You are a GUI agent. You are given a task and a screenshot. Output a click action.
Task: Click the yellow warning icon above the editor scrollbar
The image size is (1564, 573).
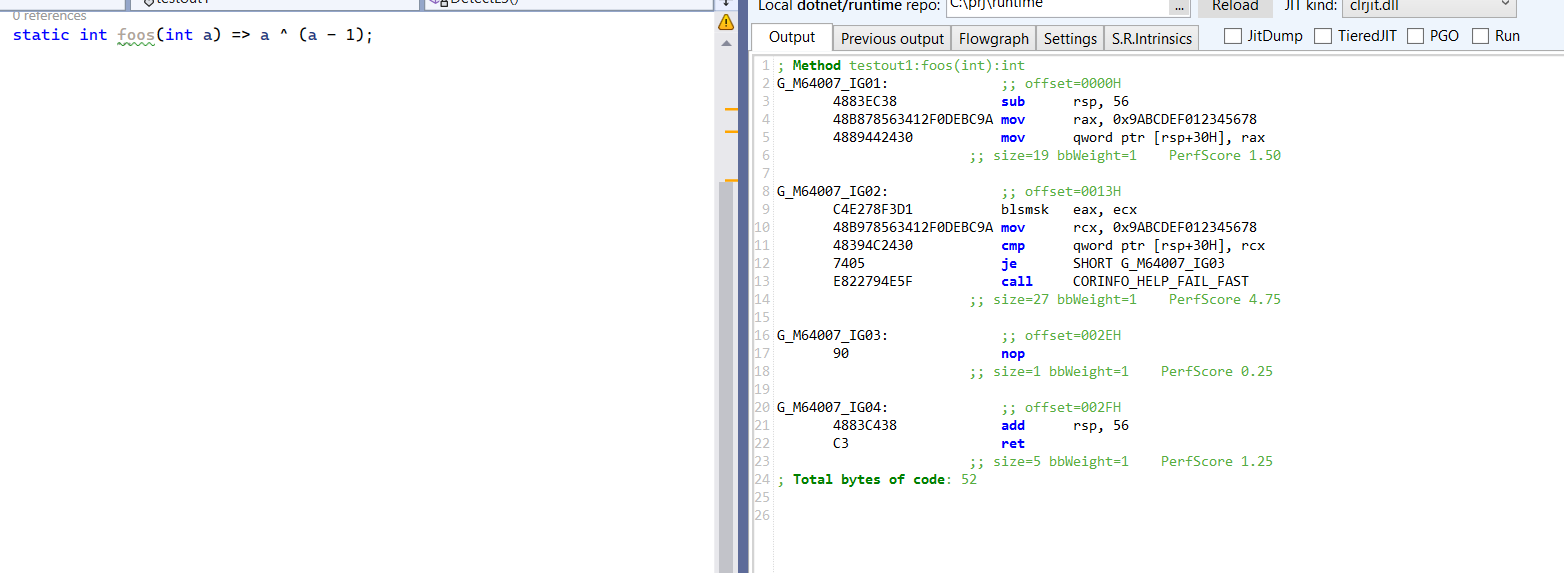[727, 22]
